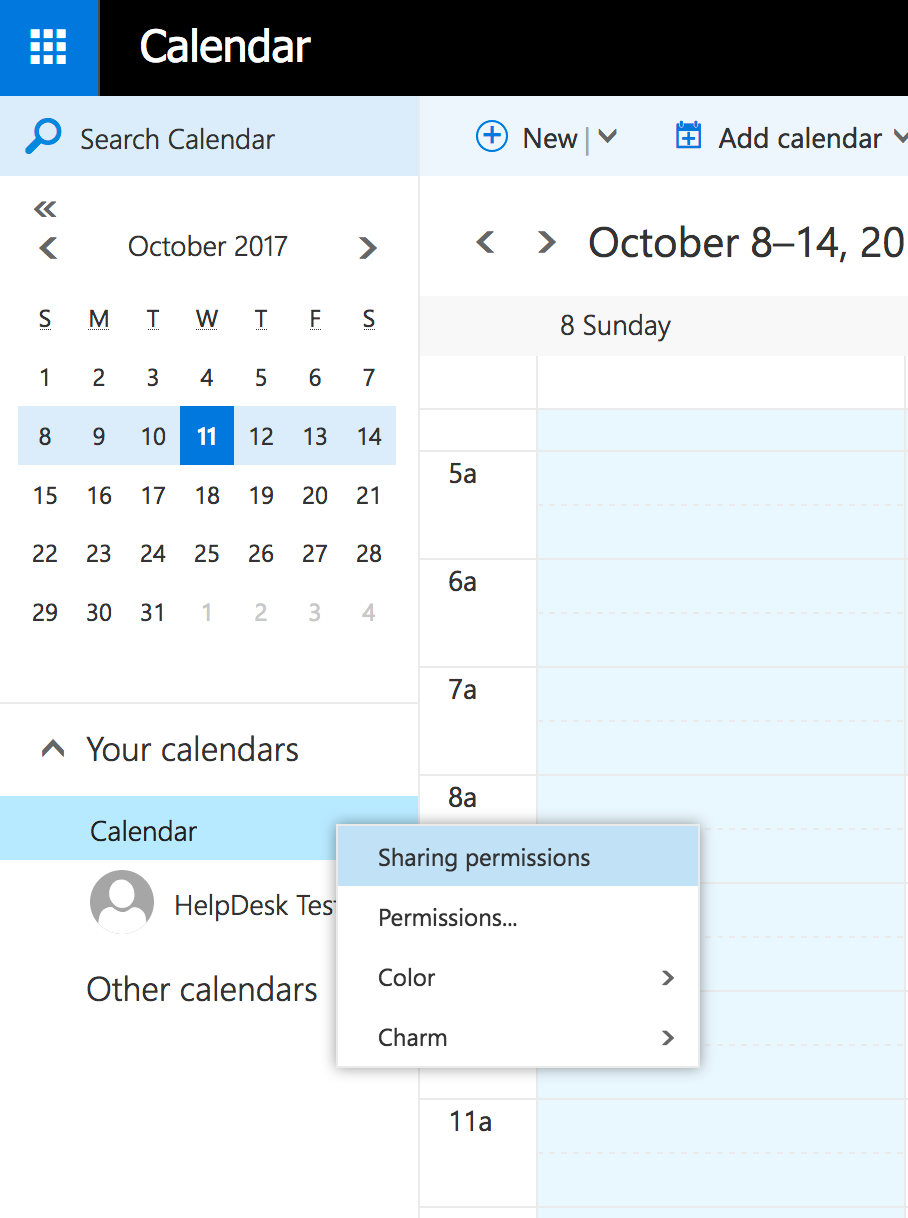Select October 18 in the mini calendar
The height and width of the screenshot is (1218, 908).
tap(207, 495)
